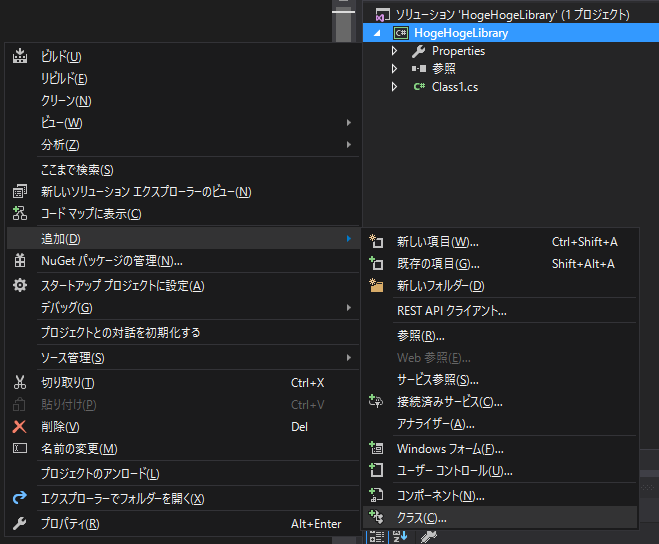Click the wrench icon beside プロパティ(R)
This screenshot has height=544, width=659.
(x=19, y=523)
